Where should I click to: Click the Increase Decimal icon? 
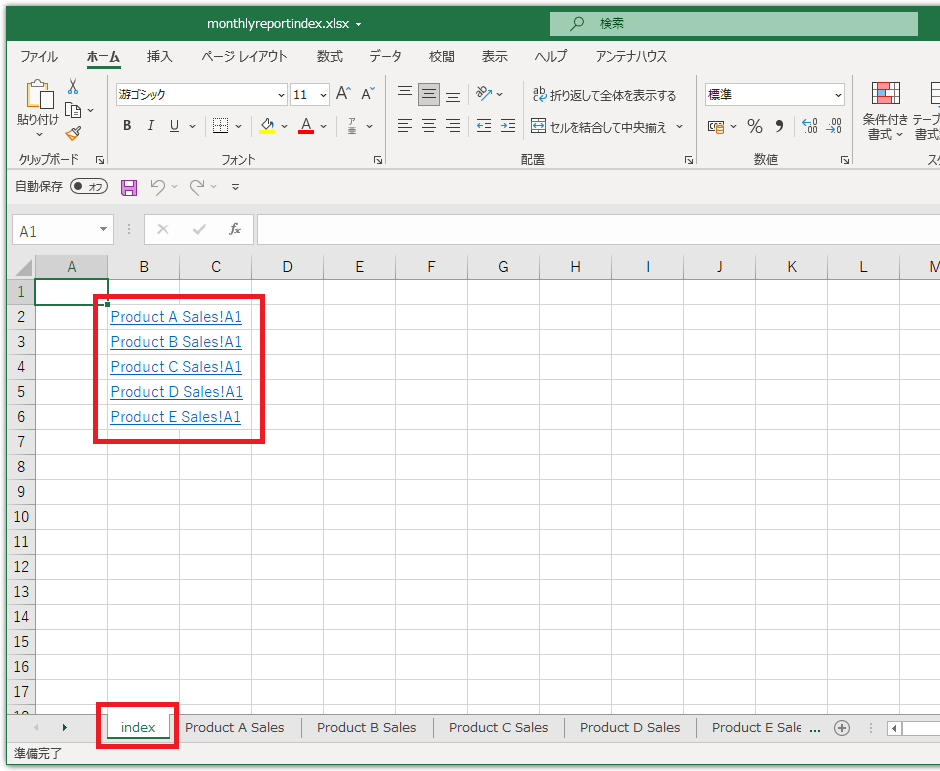(809, 126)
